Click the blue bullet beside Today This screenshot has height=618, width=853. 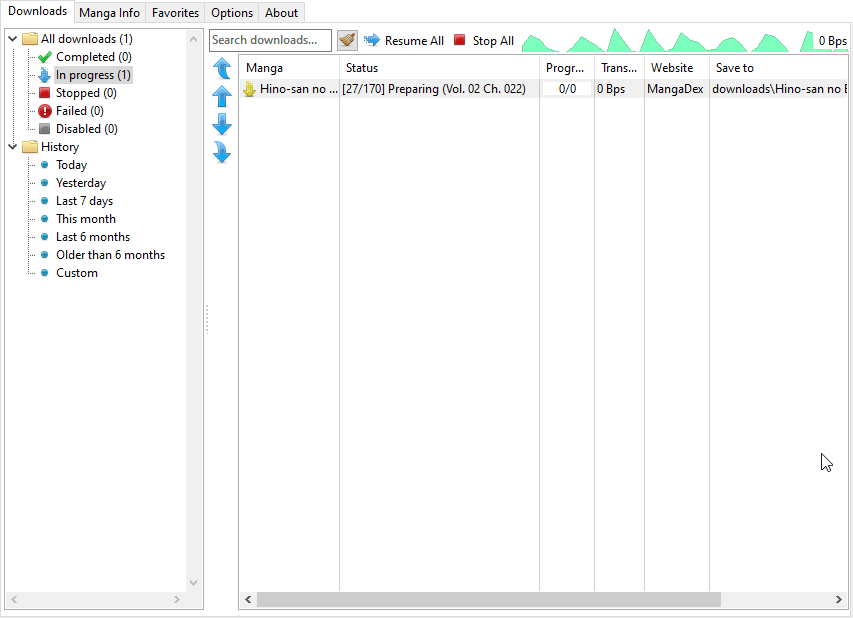click(x=45, y=164)
